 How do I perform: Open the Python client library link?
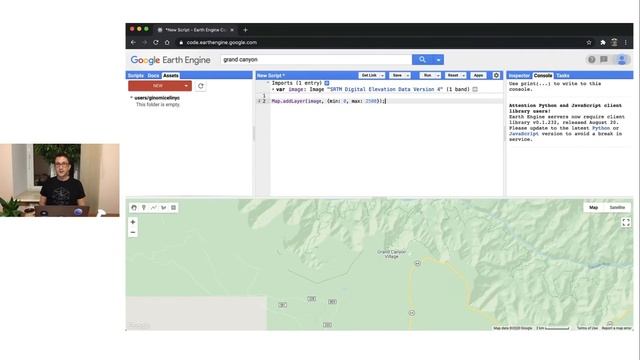pyautogui.click(x=601, y=128)
